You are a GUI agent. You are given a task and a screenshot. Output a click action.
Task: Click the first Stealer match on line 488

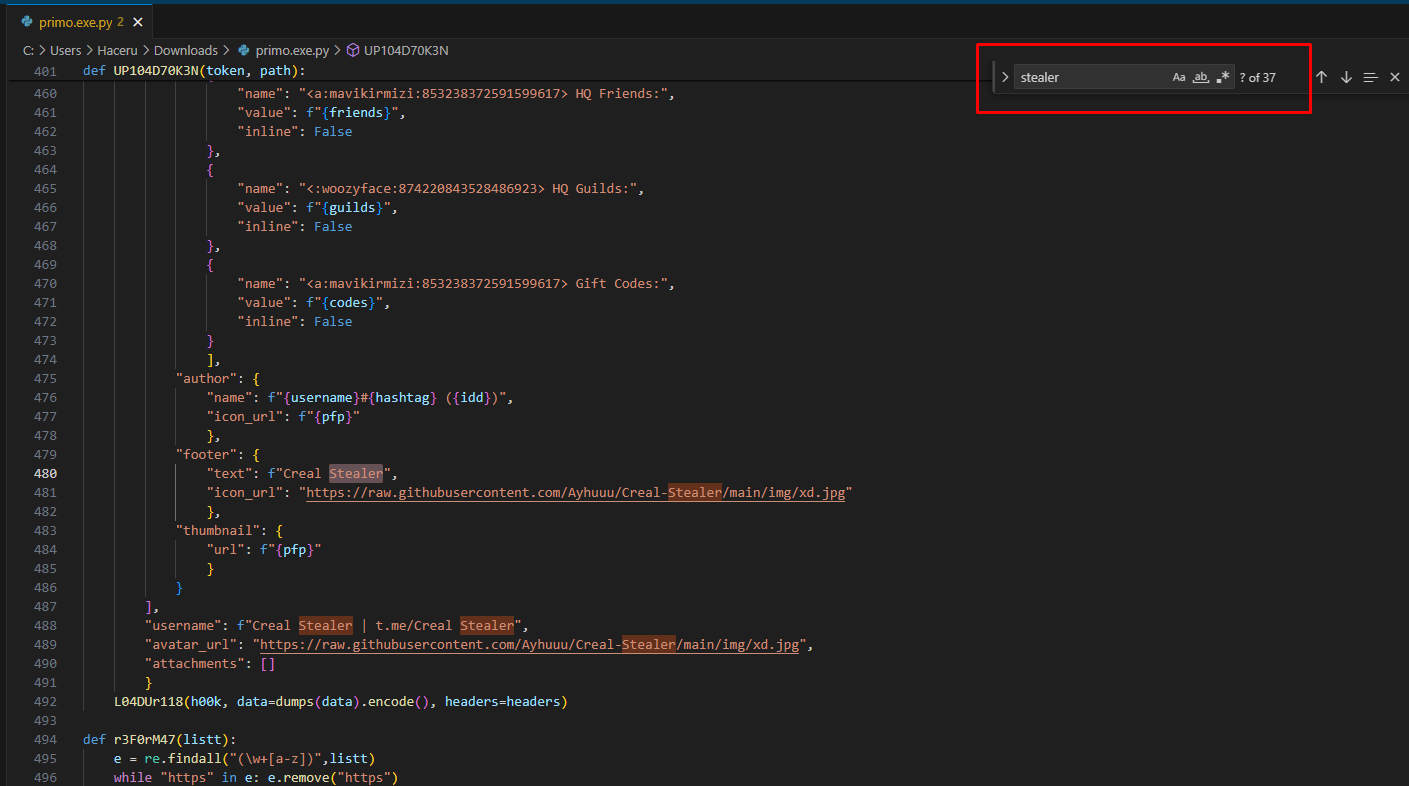(x=325, y=626)
